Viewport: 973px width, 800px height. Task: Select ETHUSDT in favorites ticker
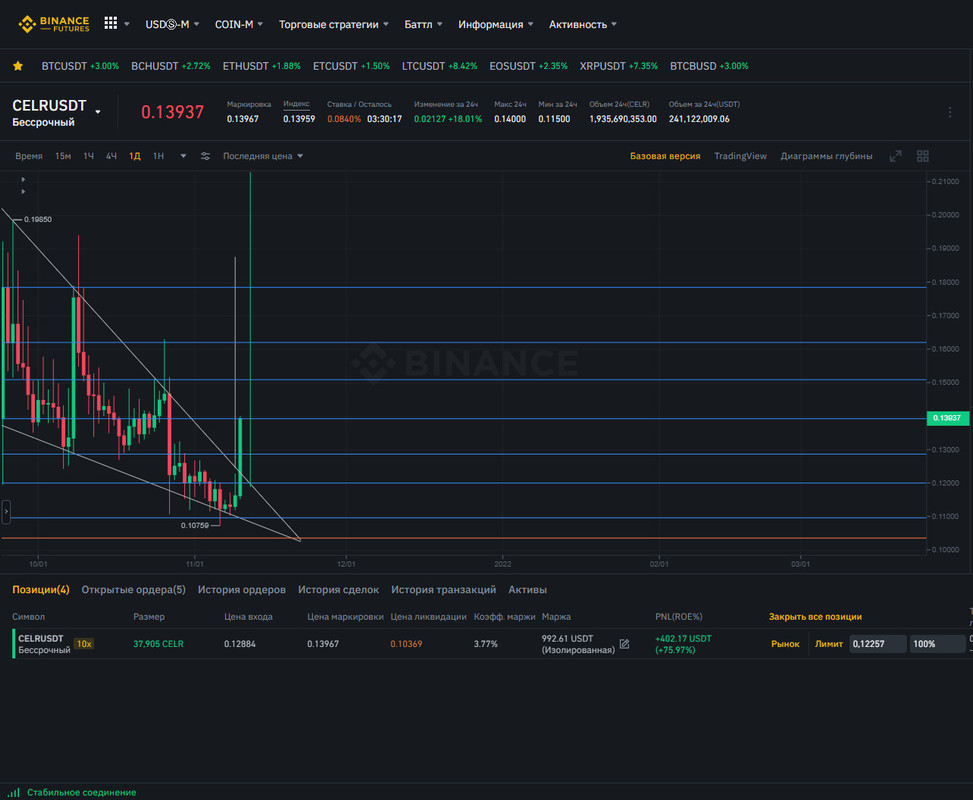[261, 66]
